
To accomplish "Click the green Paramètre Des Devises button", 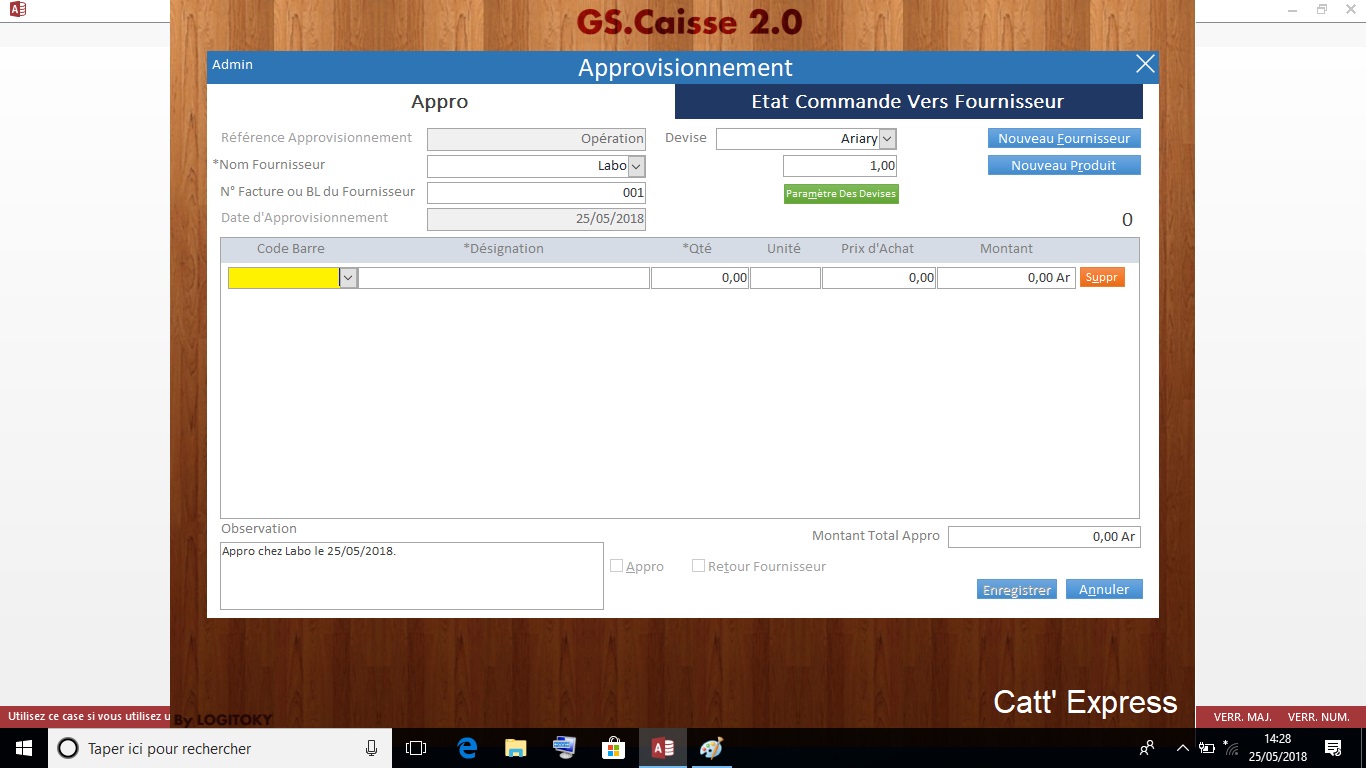I will click(841, 194).
